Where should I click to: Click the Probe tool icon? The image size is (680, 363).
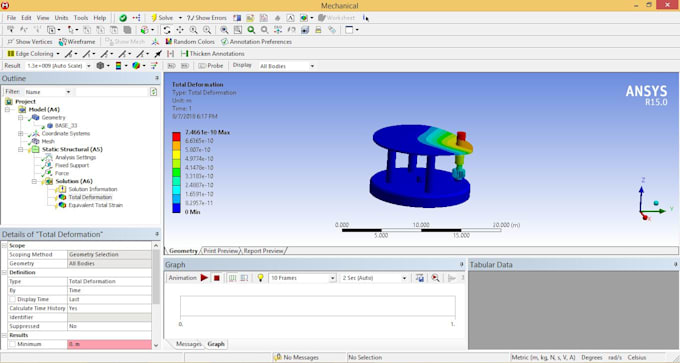pyautogui.click(x=202, y=66)
